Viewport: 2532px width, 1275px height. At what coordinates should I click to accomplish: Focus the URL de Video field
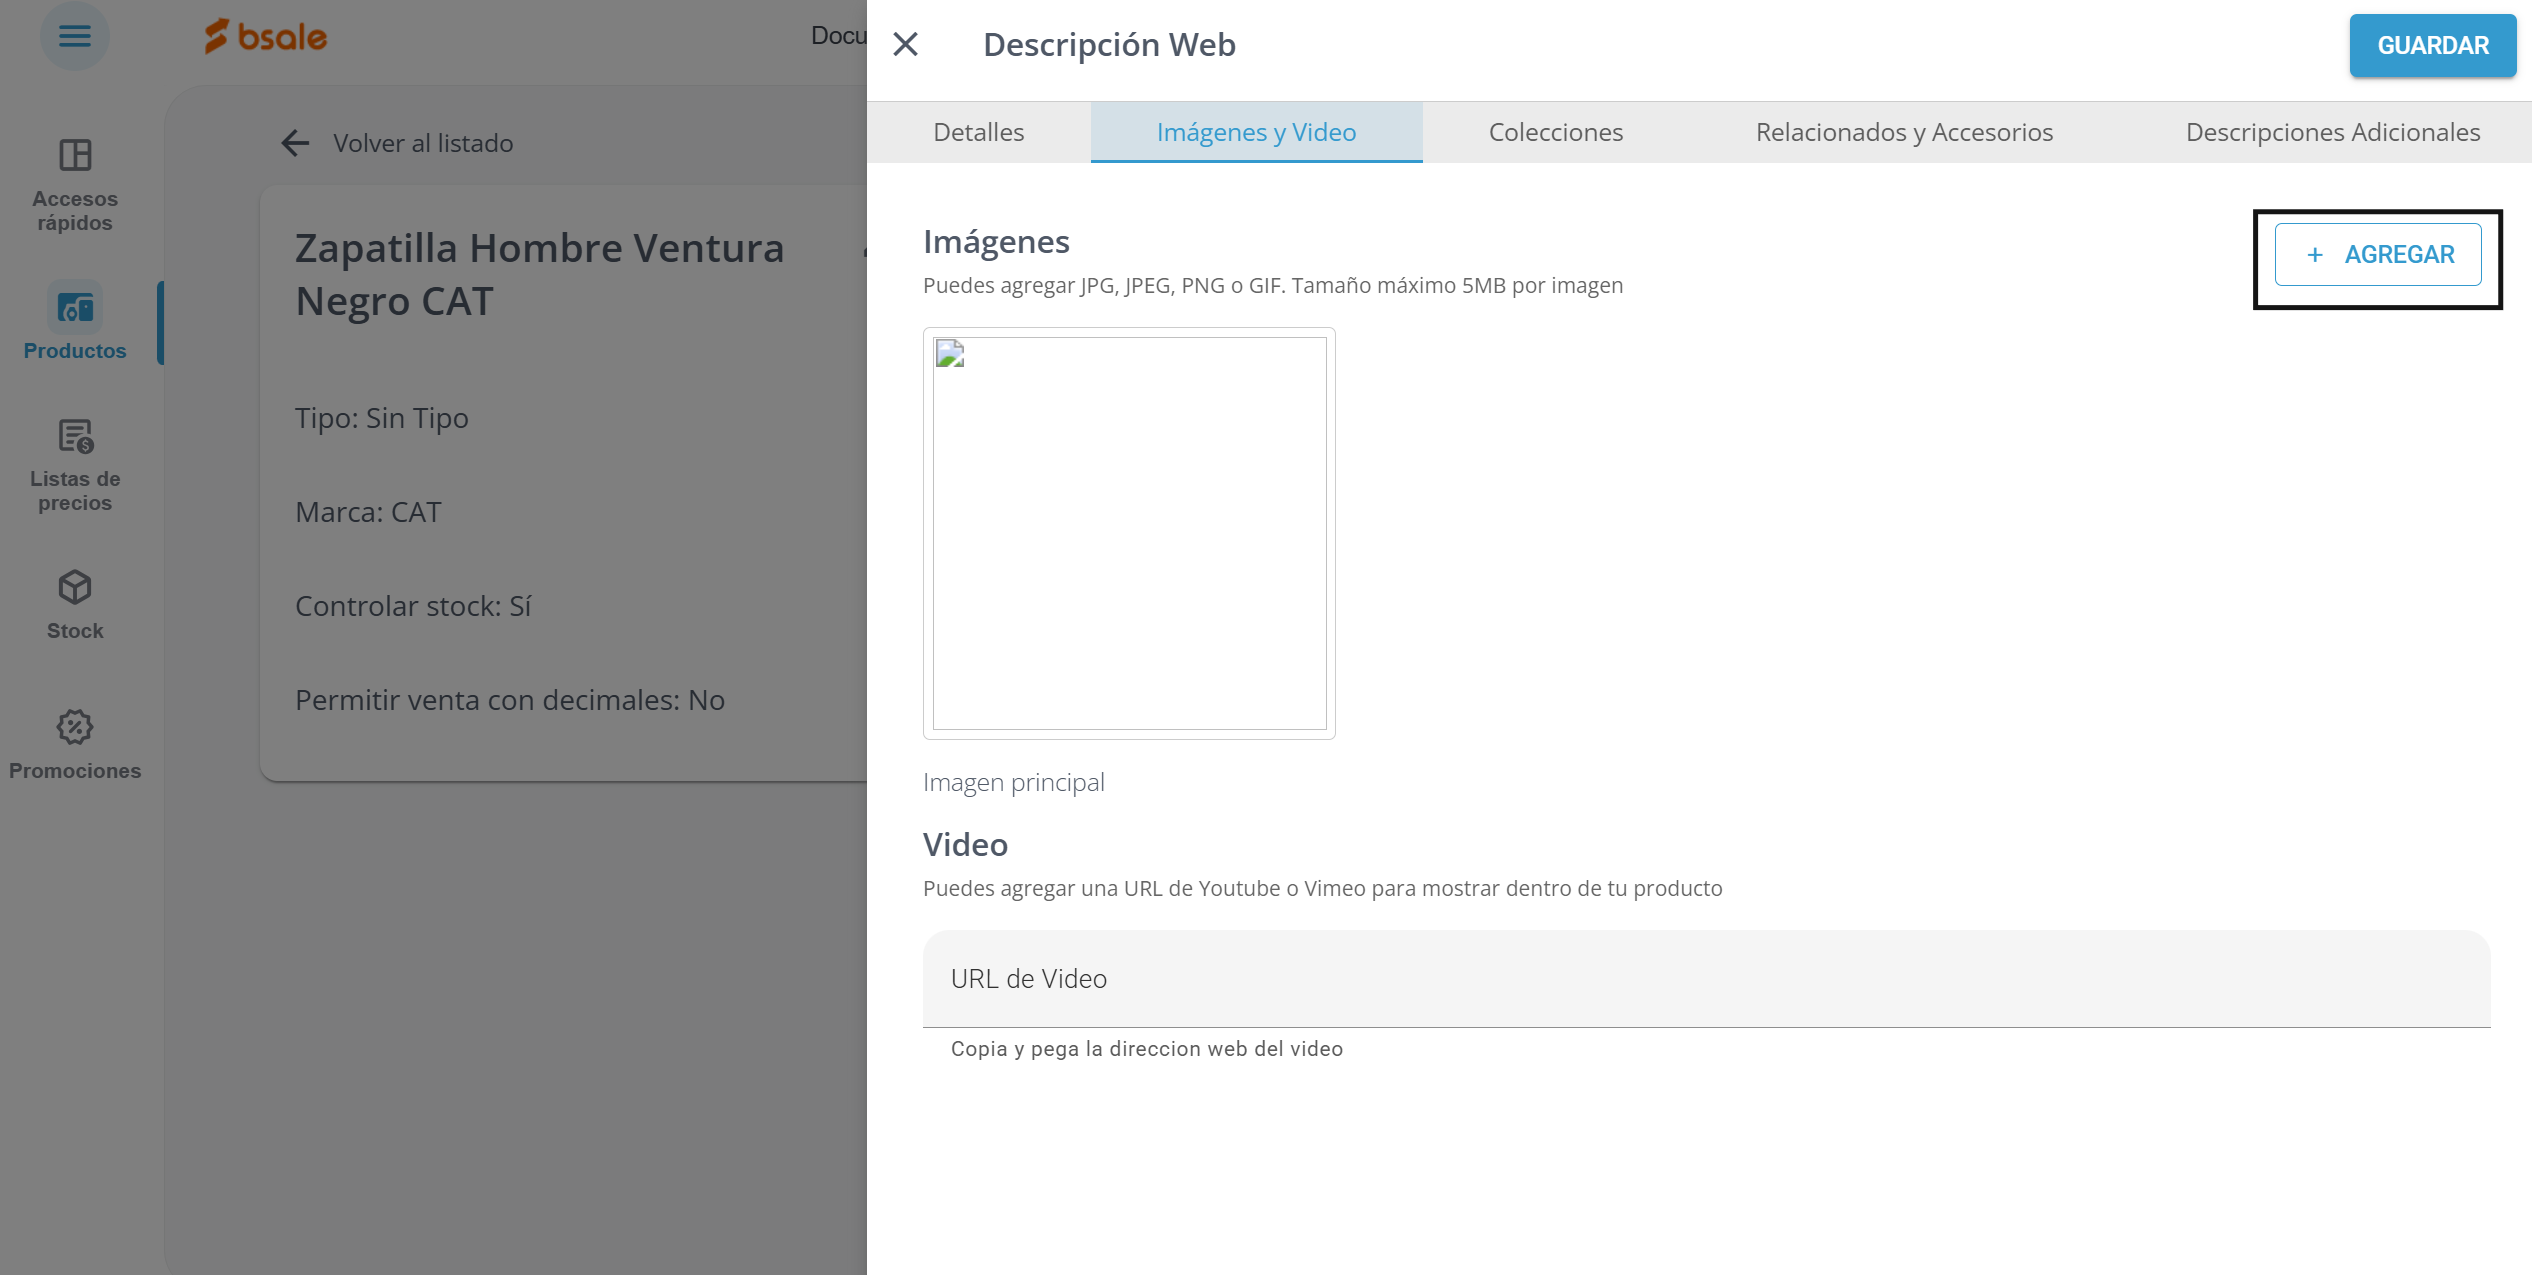(x=1705, y=979)
